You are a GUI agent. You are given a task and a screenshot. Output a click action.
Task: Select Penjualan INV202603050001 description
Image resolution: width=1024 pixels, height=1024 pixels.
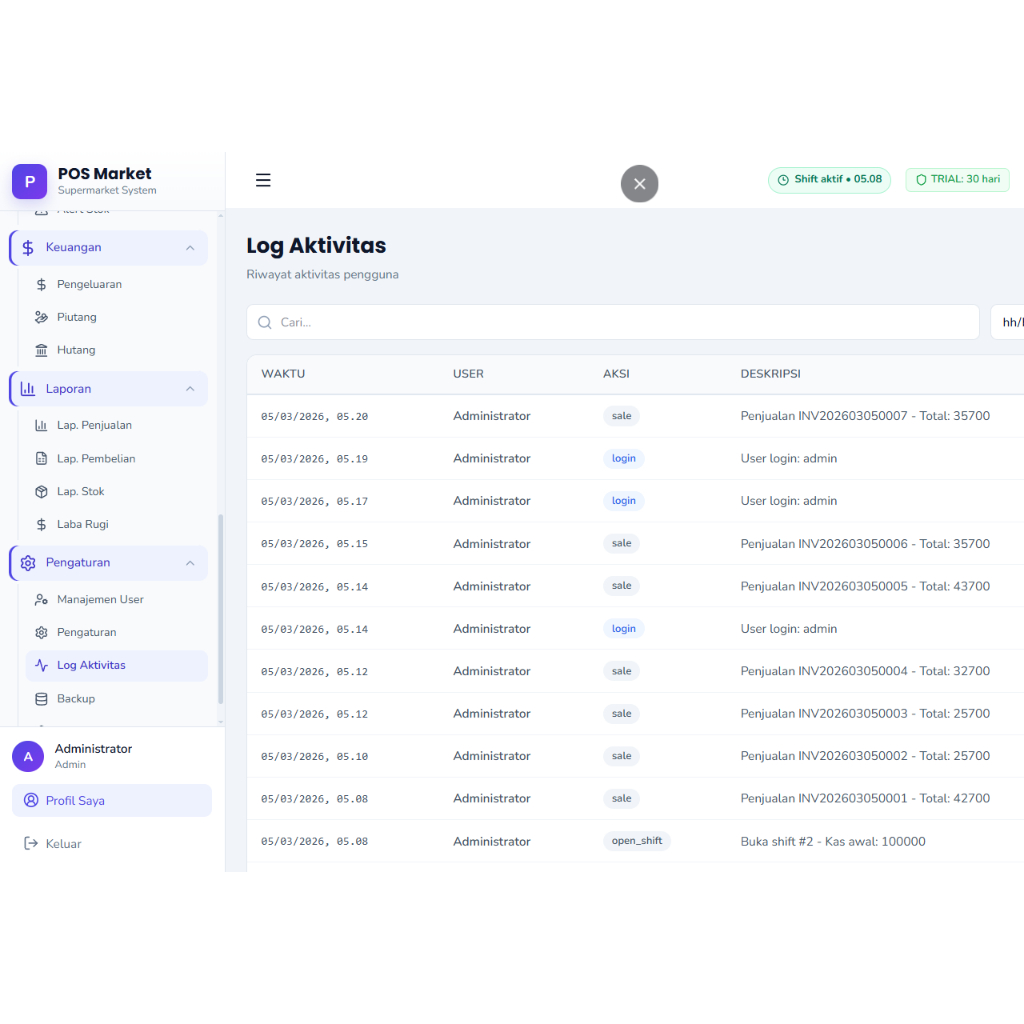pos(865,799)
